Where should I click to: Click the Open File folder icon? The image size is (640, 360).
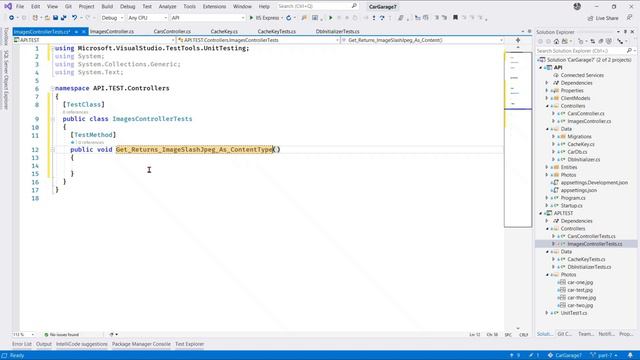pos(47,18)
